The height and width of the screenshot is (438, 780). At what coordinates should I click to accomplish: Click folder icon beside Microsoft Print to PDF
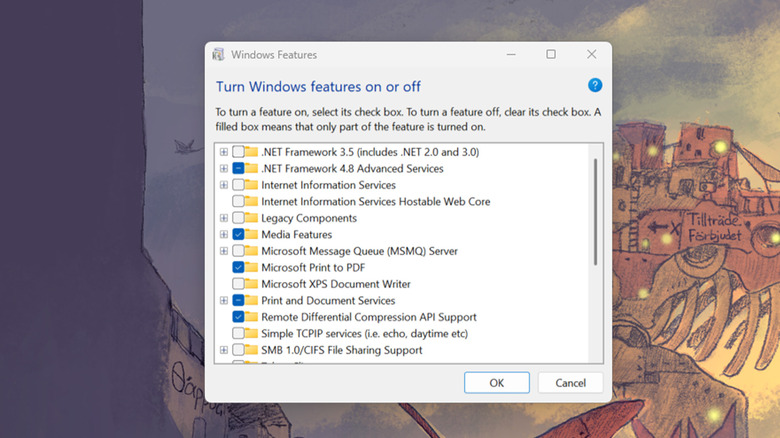(251, 267)
